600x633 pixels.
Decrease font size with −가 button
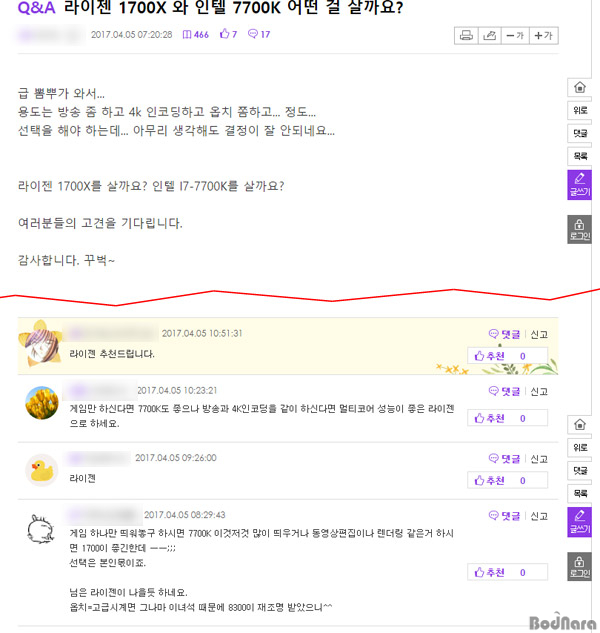pyautogui.click(x=515, y=36)
